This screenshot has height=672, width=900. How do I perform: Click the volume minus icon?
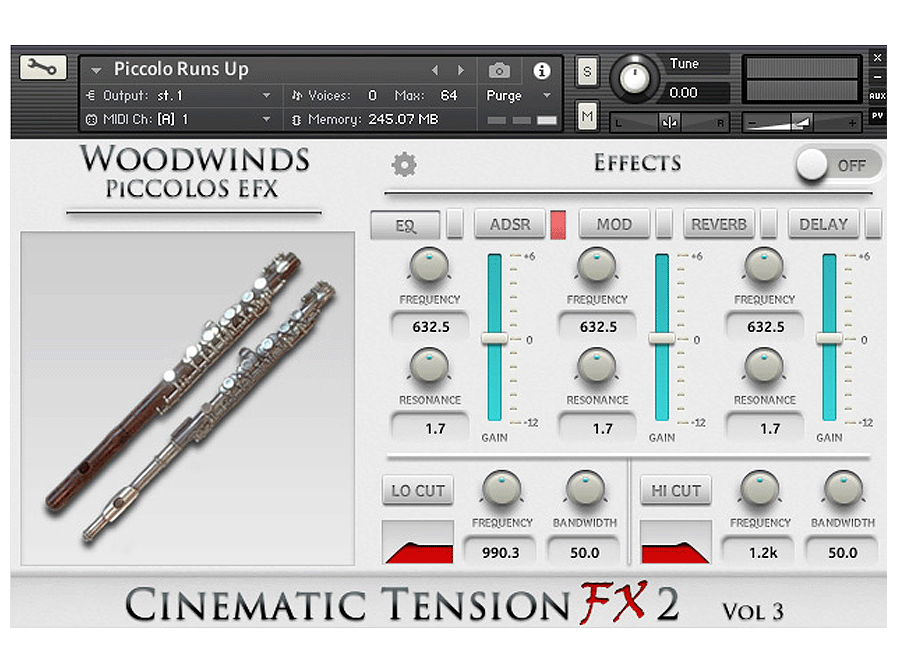point(752,123)
